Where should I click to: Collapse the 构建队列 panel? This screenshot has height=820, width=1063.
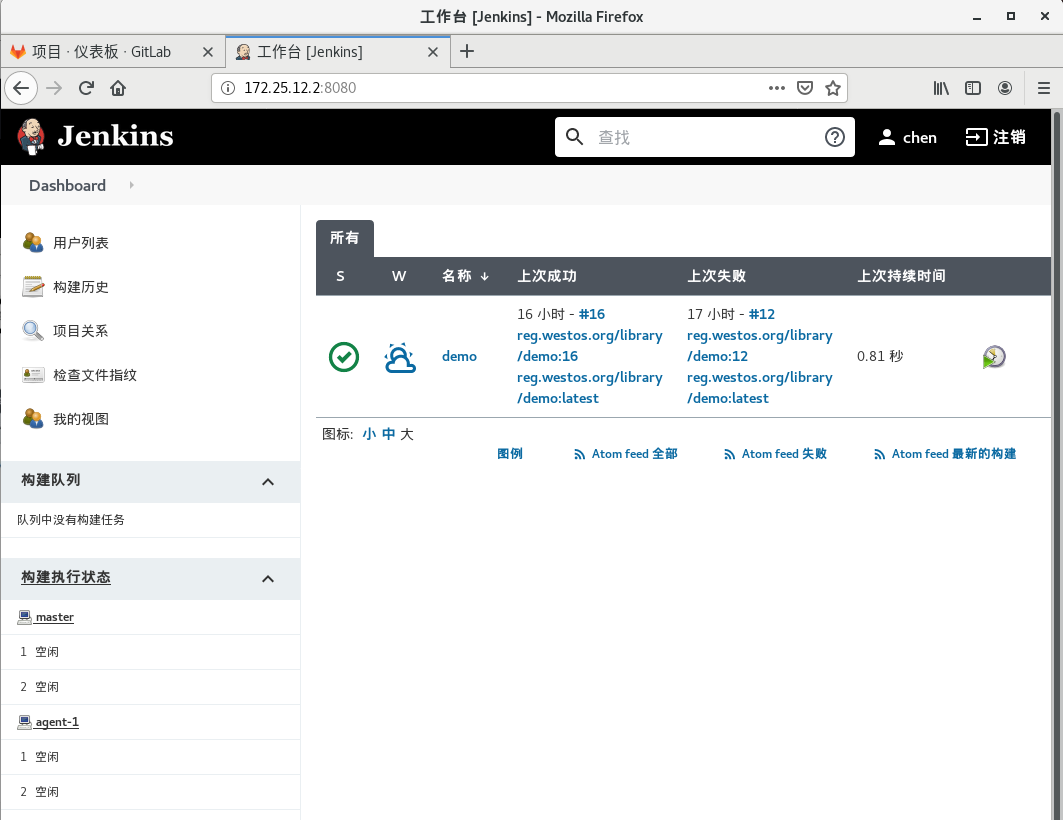[268, 482]
